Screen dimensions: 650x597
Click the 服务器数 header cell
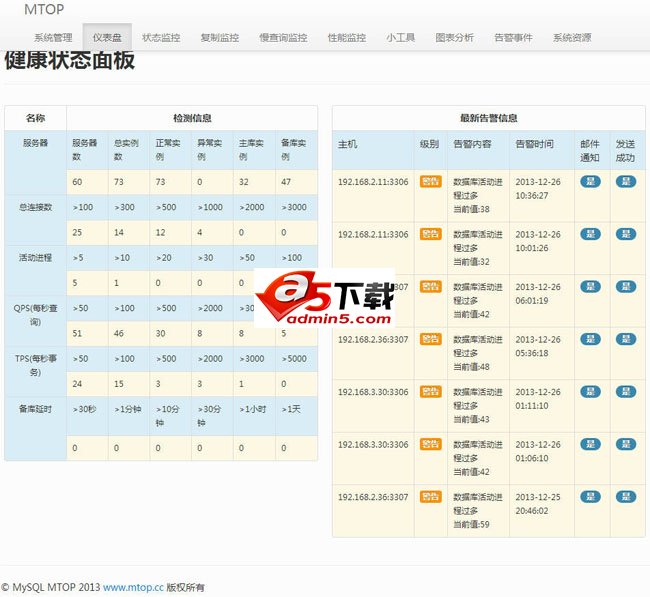point(85,150)
